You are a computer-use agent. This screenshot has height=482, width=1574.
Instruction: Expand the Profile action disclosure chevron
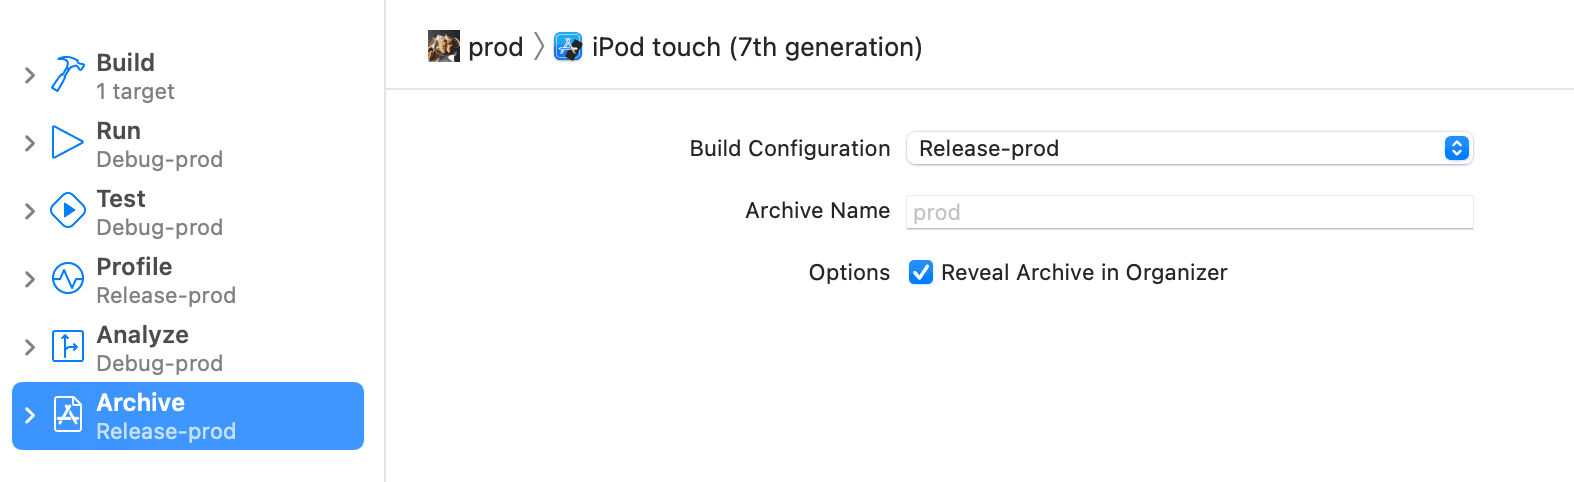(x=30, y=279)
